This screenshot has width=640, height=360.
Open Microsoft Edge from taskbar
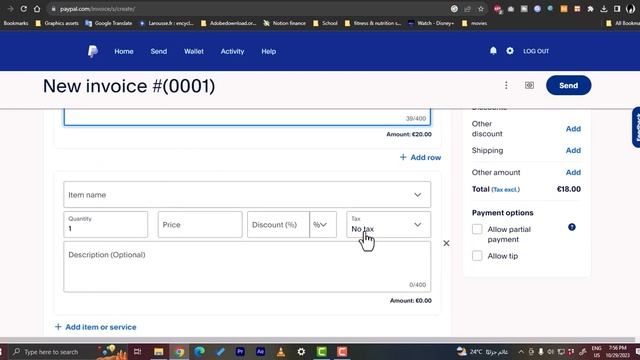pos(199,351)
